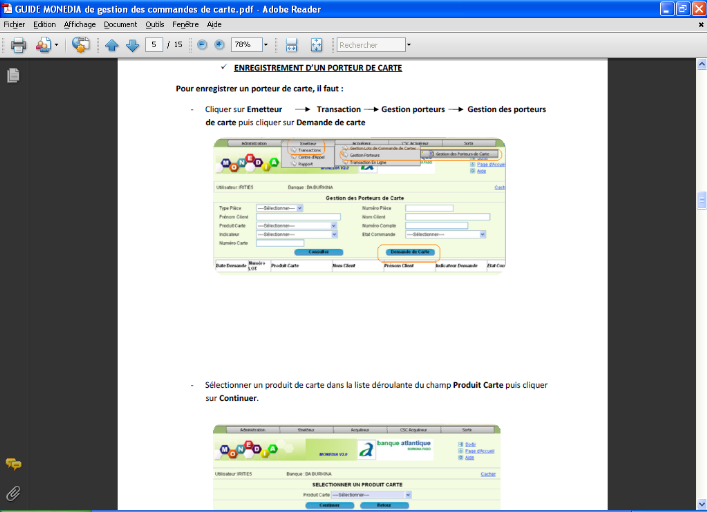
Task: Open the Document menu
Action: 120,24
